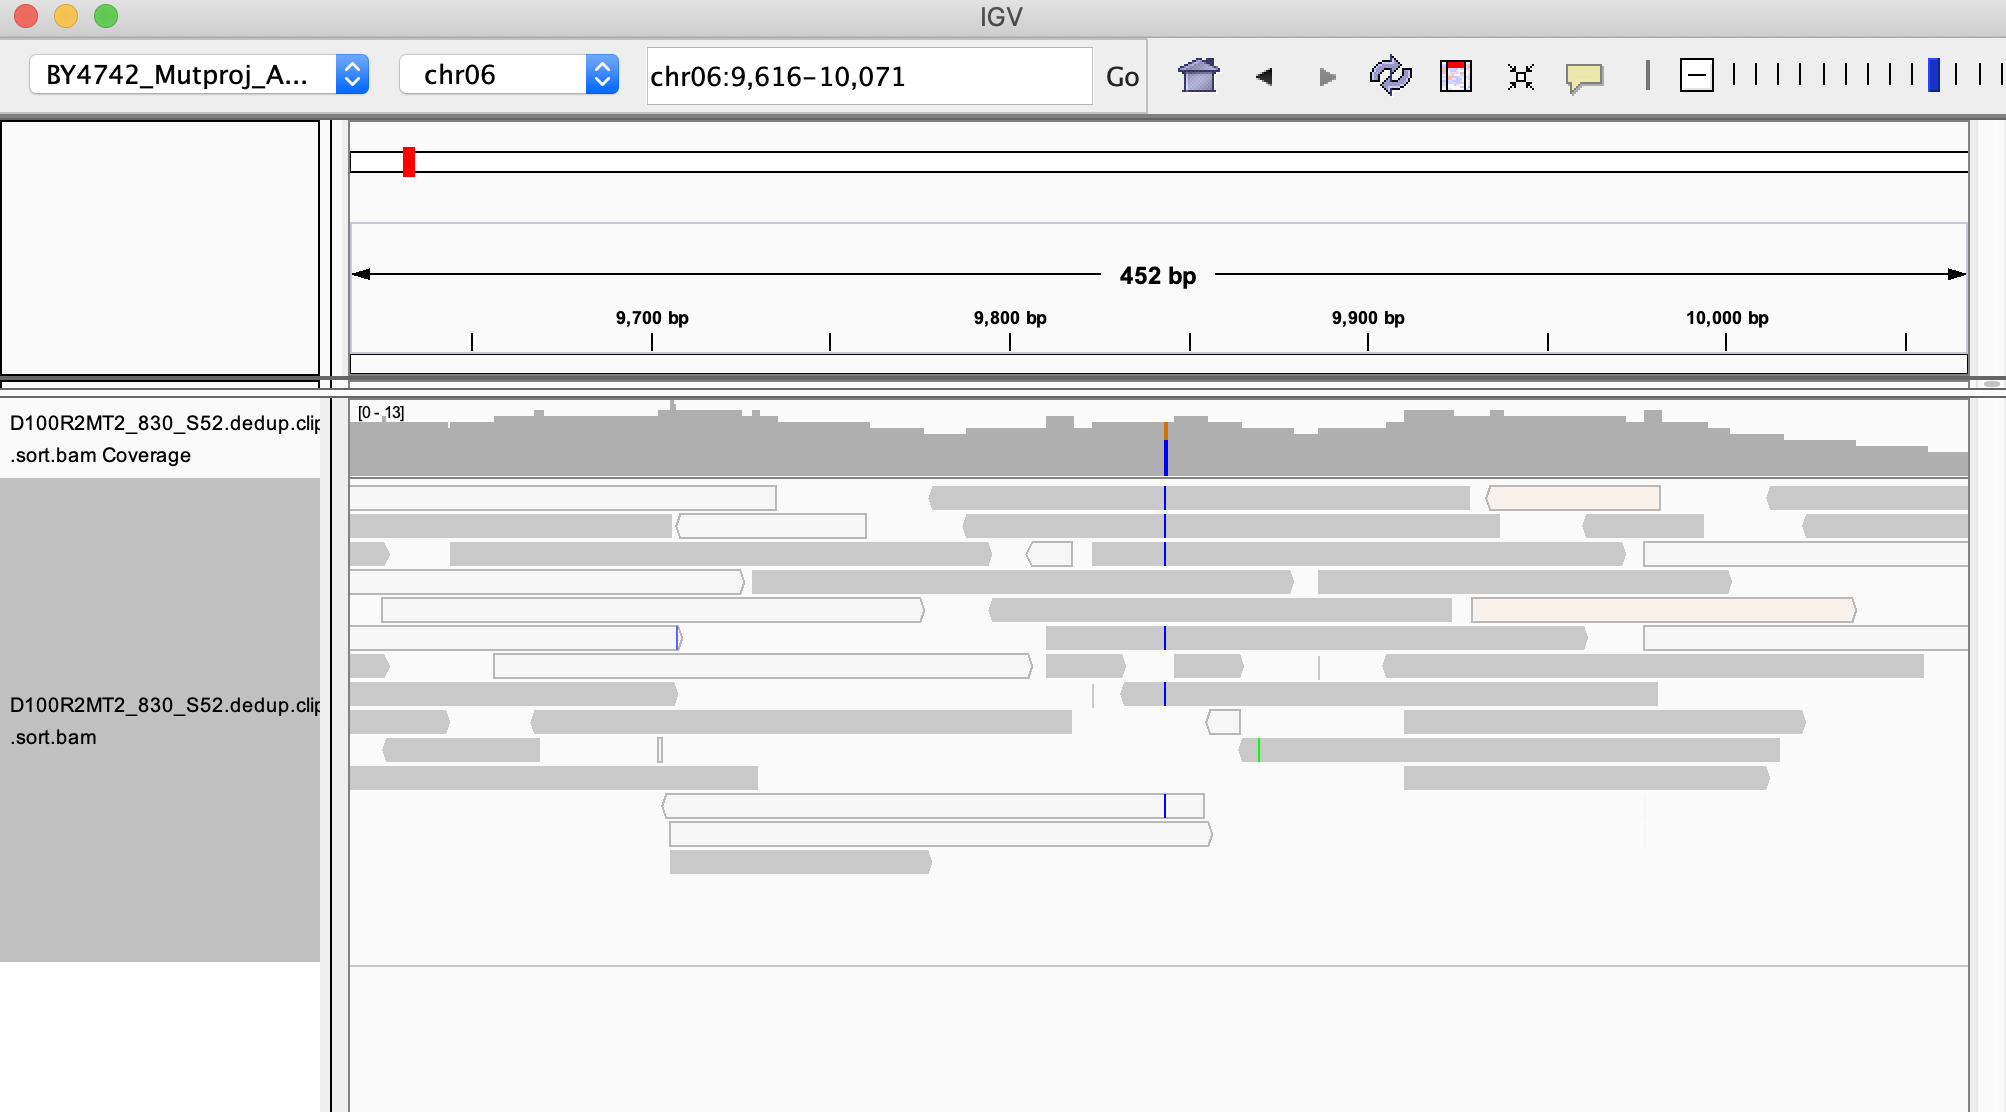Click the refresh icon
Screen dimensions: 2006x1112
coord(1390,76)
